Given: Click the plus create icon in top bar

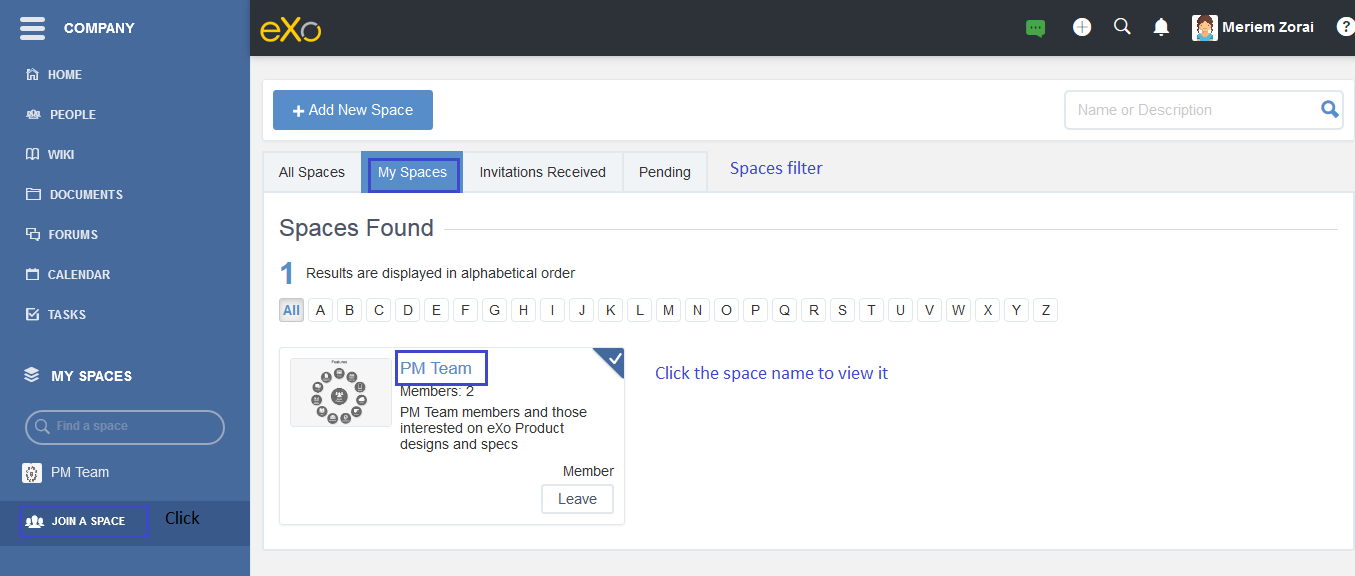Looking at the screenshot, I should (1082, 27).
